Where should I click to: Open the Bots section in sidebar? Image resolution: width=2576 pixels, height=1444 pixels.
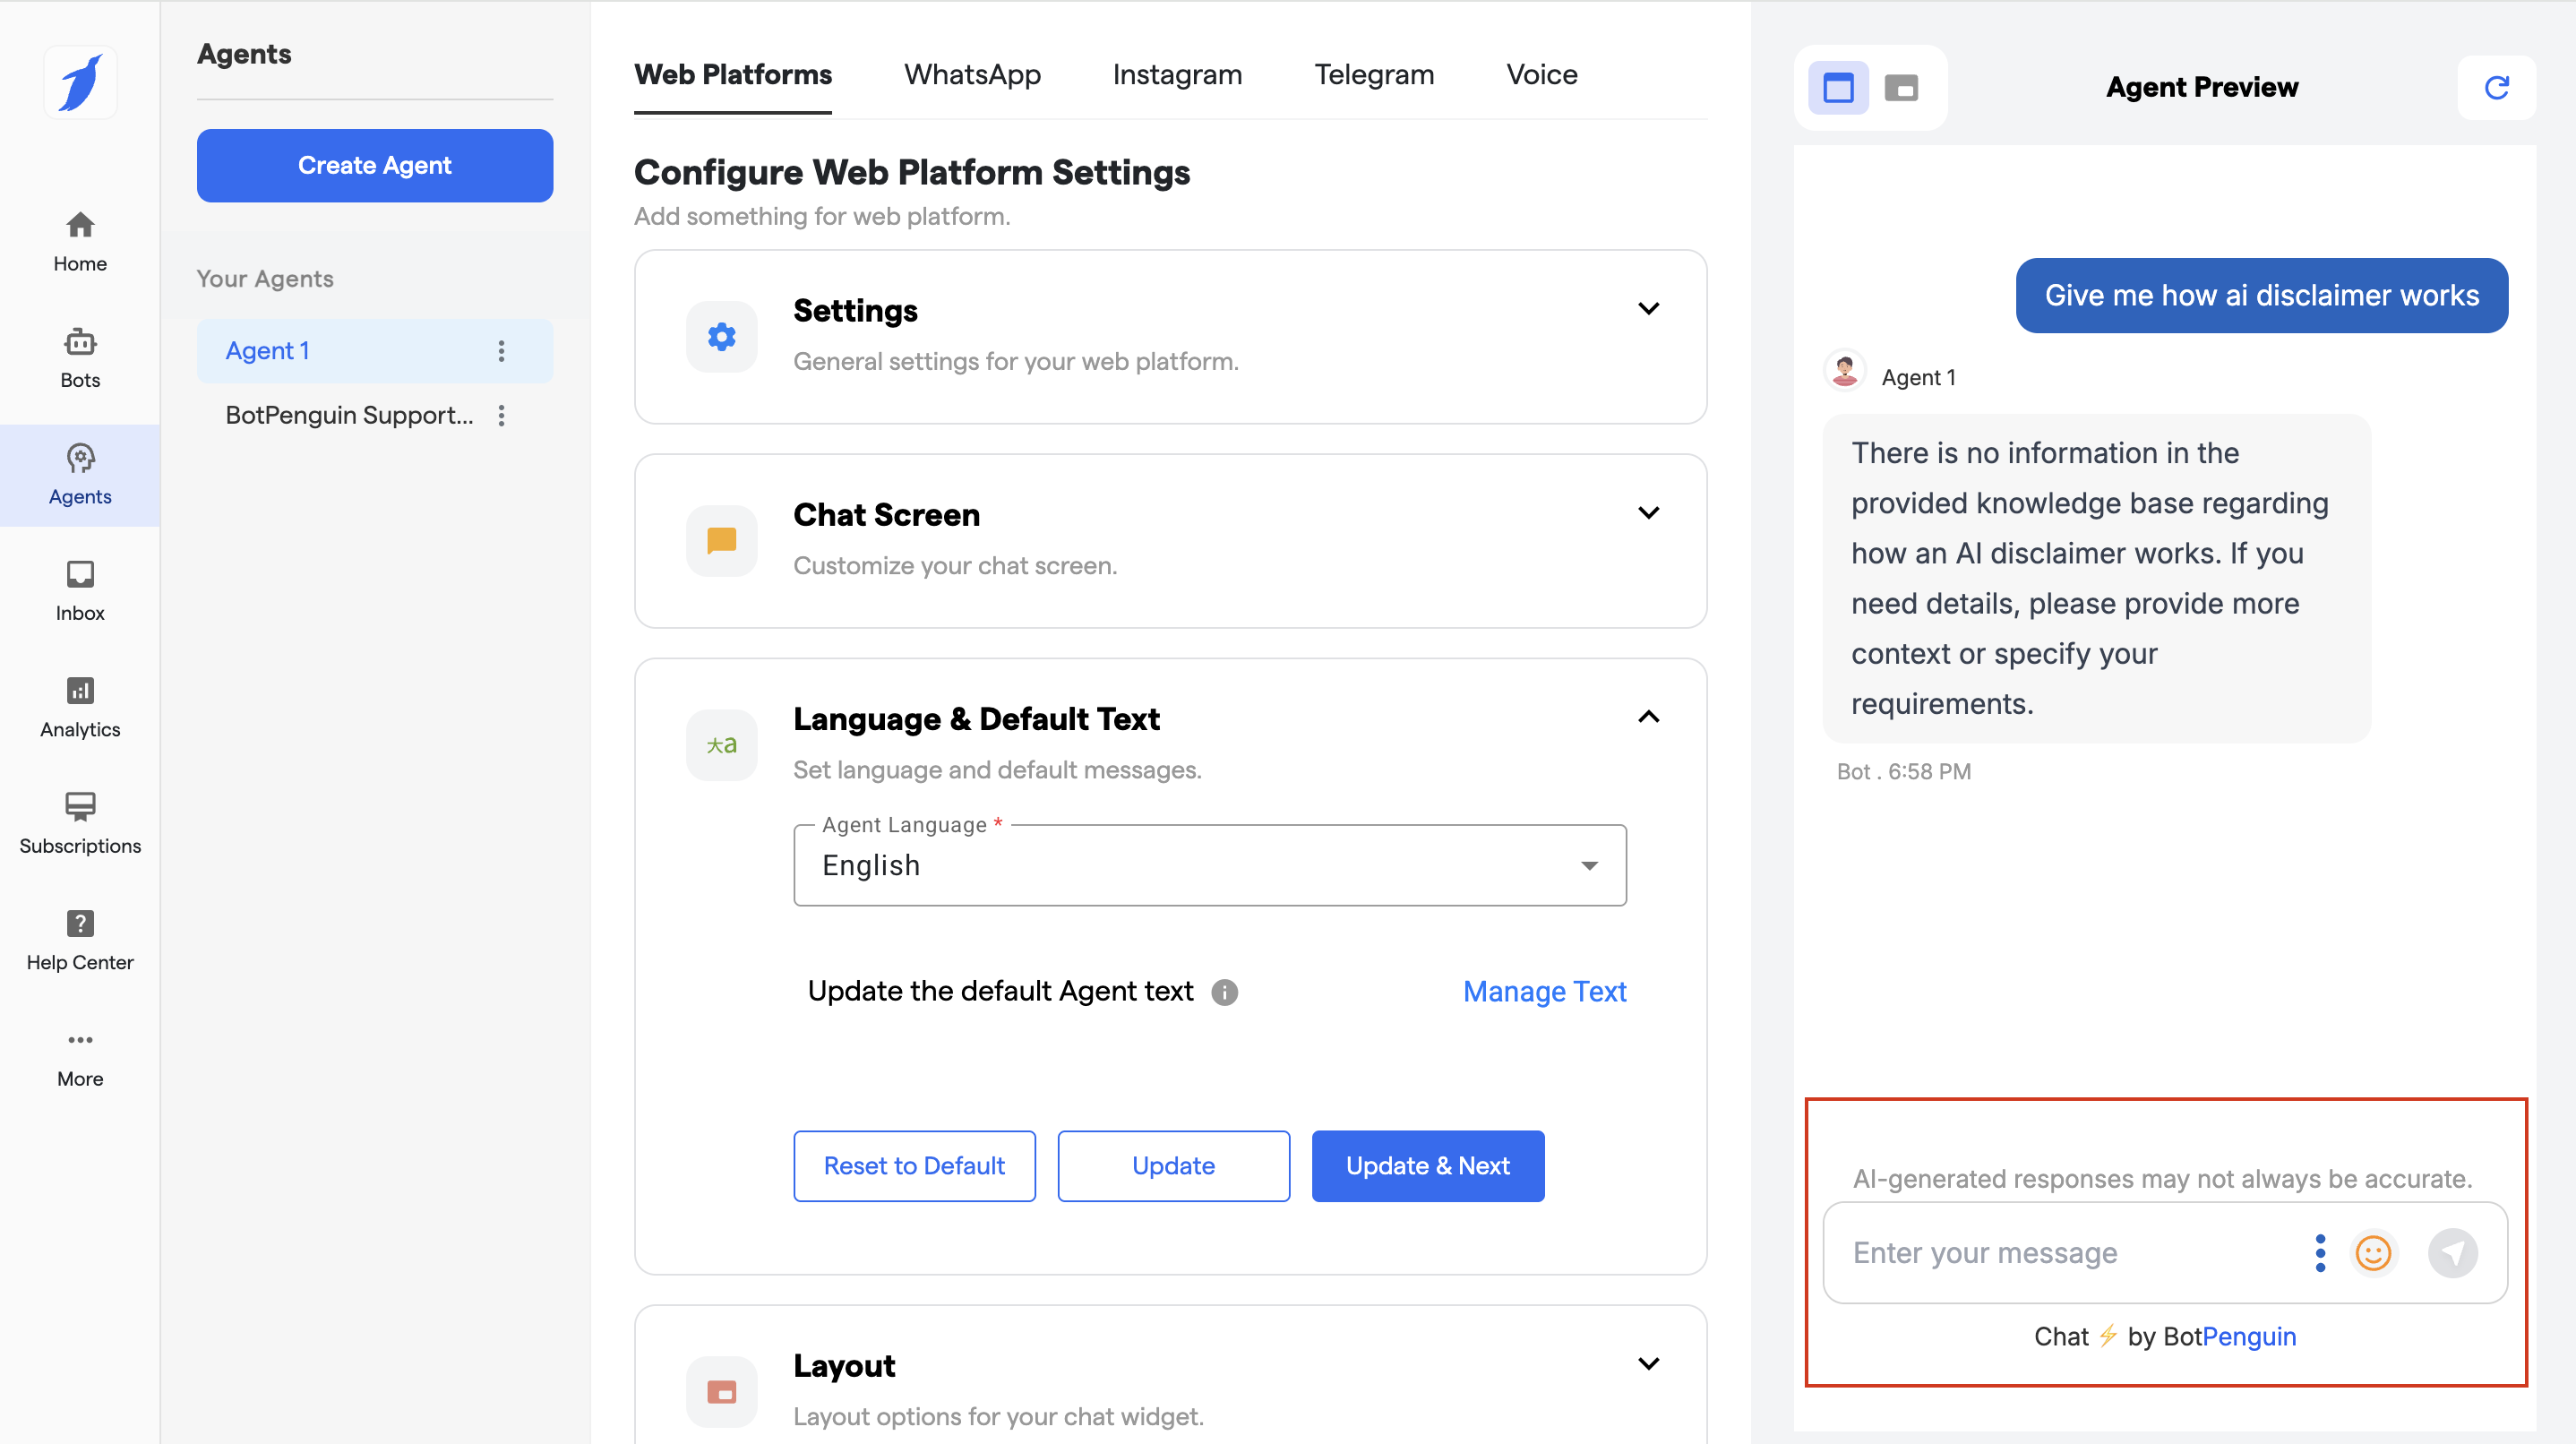point(80,358)
